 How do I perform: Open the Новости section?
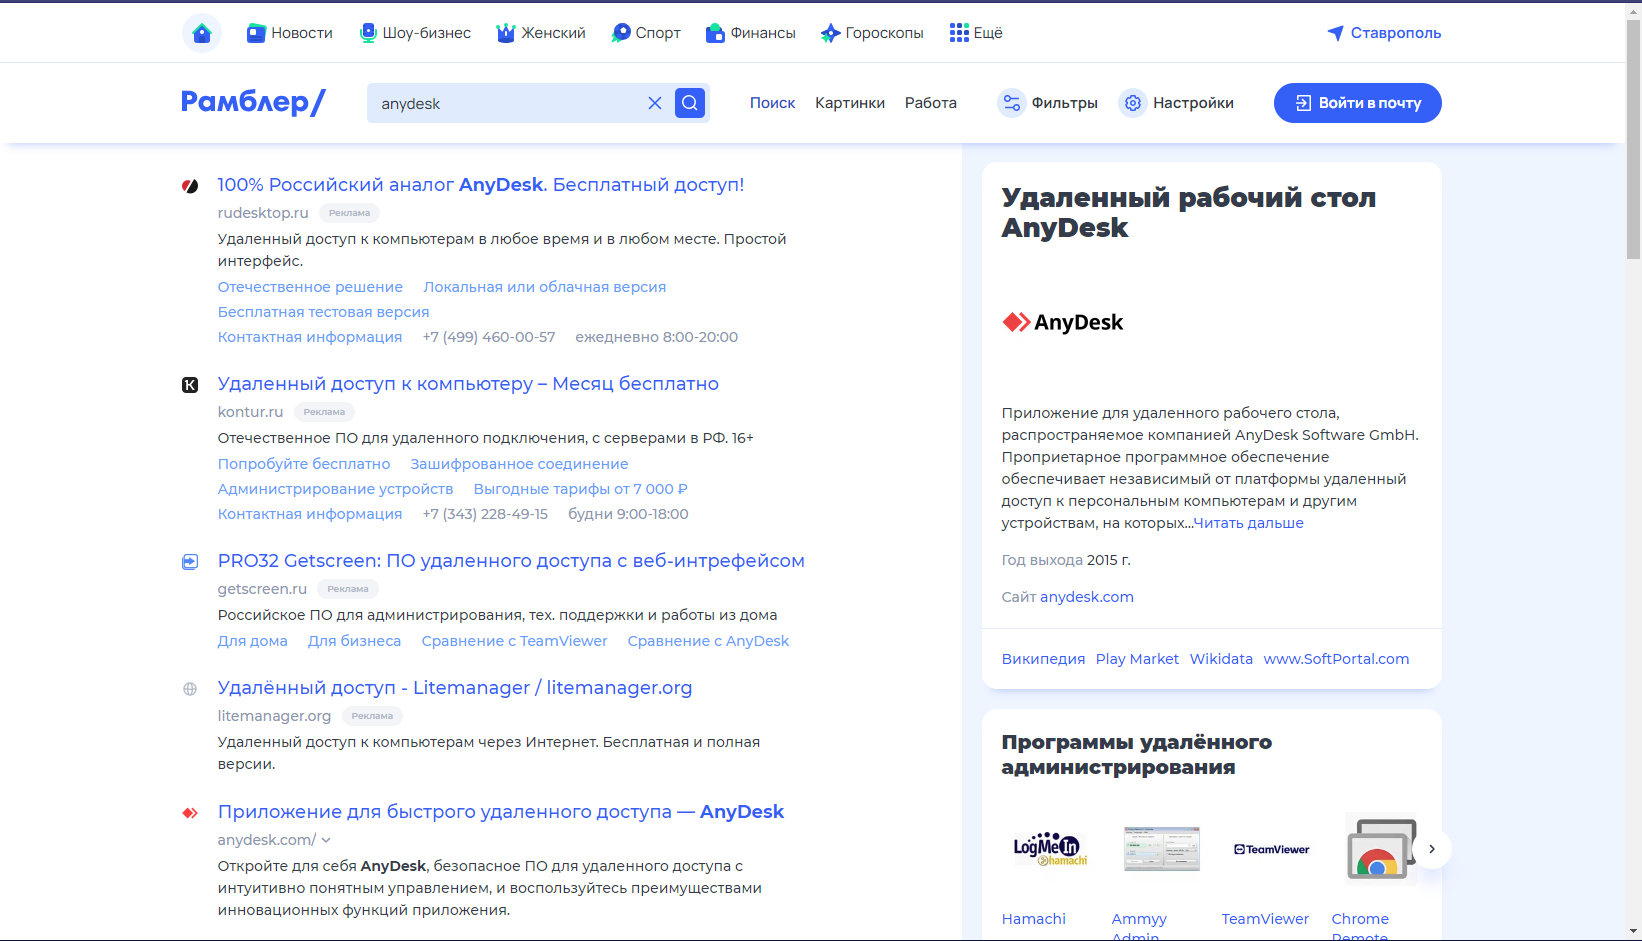click(x=289, y=33)
